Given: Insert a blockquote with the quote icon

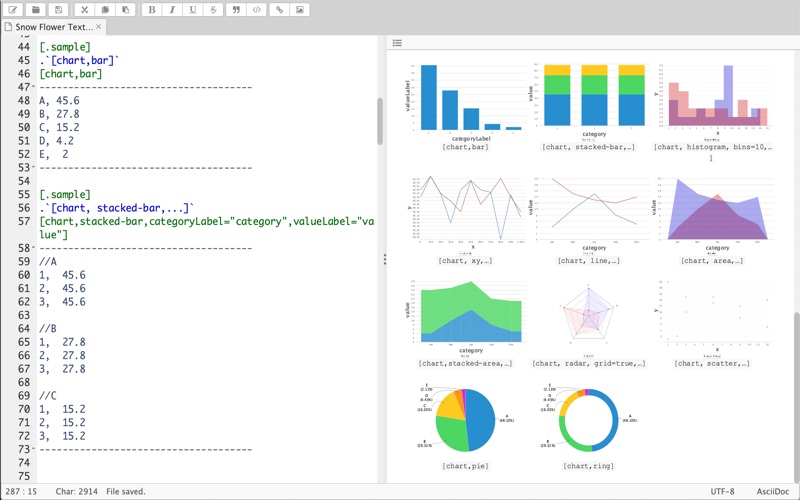Looking at the screenshot, I should coord(236,9).
